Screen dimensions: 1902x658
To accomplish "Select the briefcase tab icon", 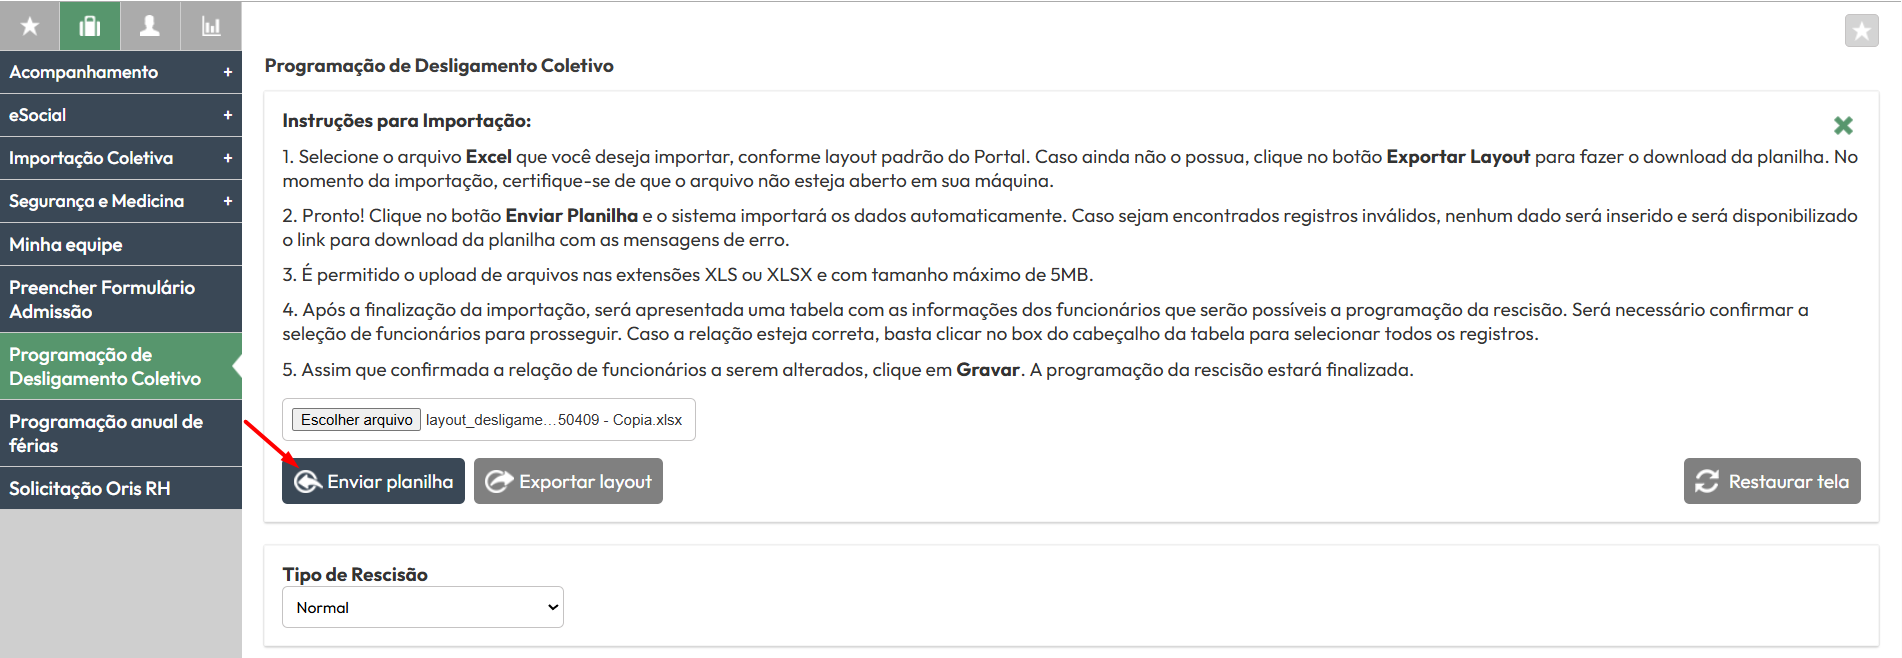I will coord(90,26).
